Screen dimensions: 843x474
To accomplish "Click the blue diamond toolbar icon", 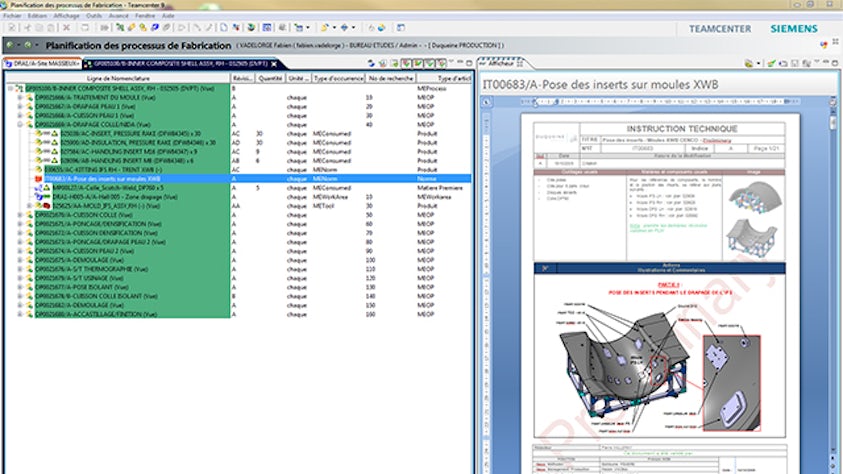I will pyautogui.click(x=345, y=28).
